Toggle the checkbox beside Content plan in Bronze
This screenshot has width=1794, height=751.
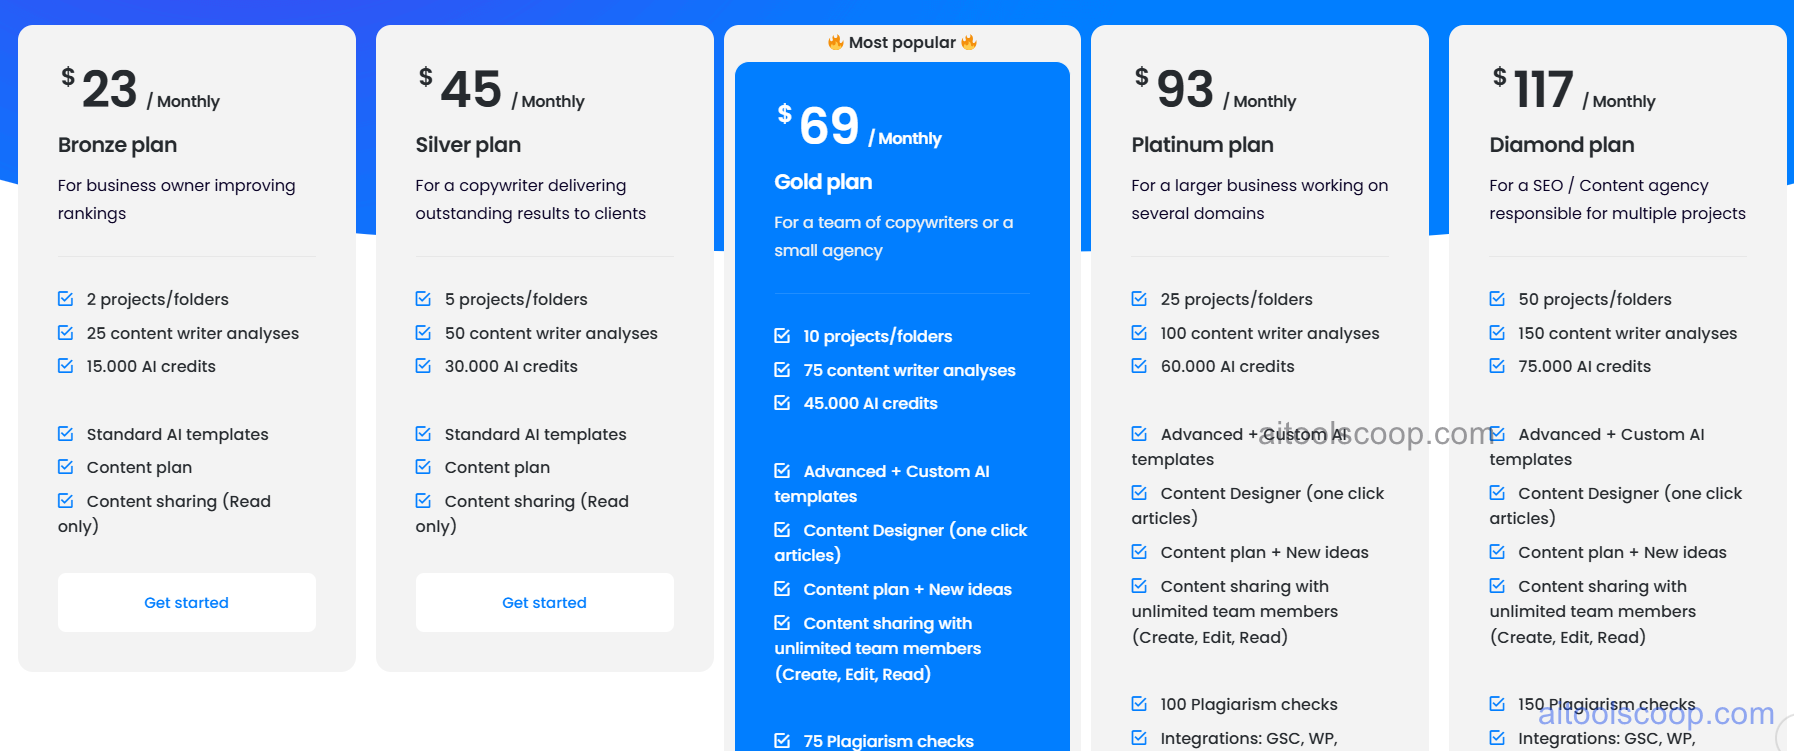click(65, 467)
